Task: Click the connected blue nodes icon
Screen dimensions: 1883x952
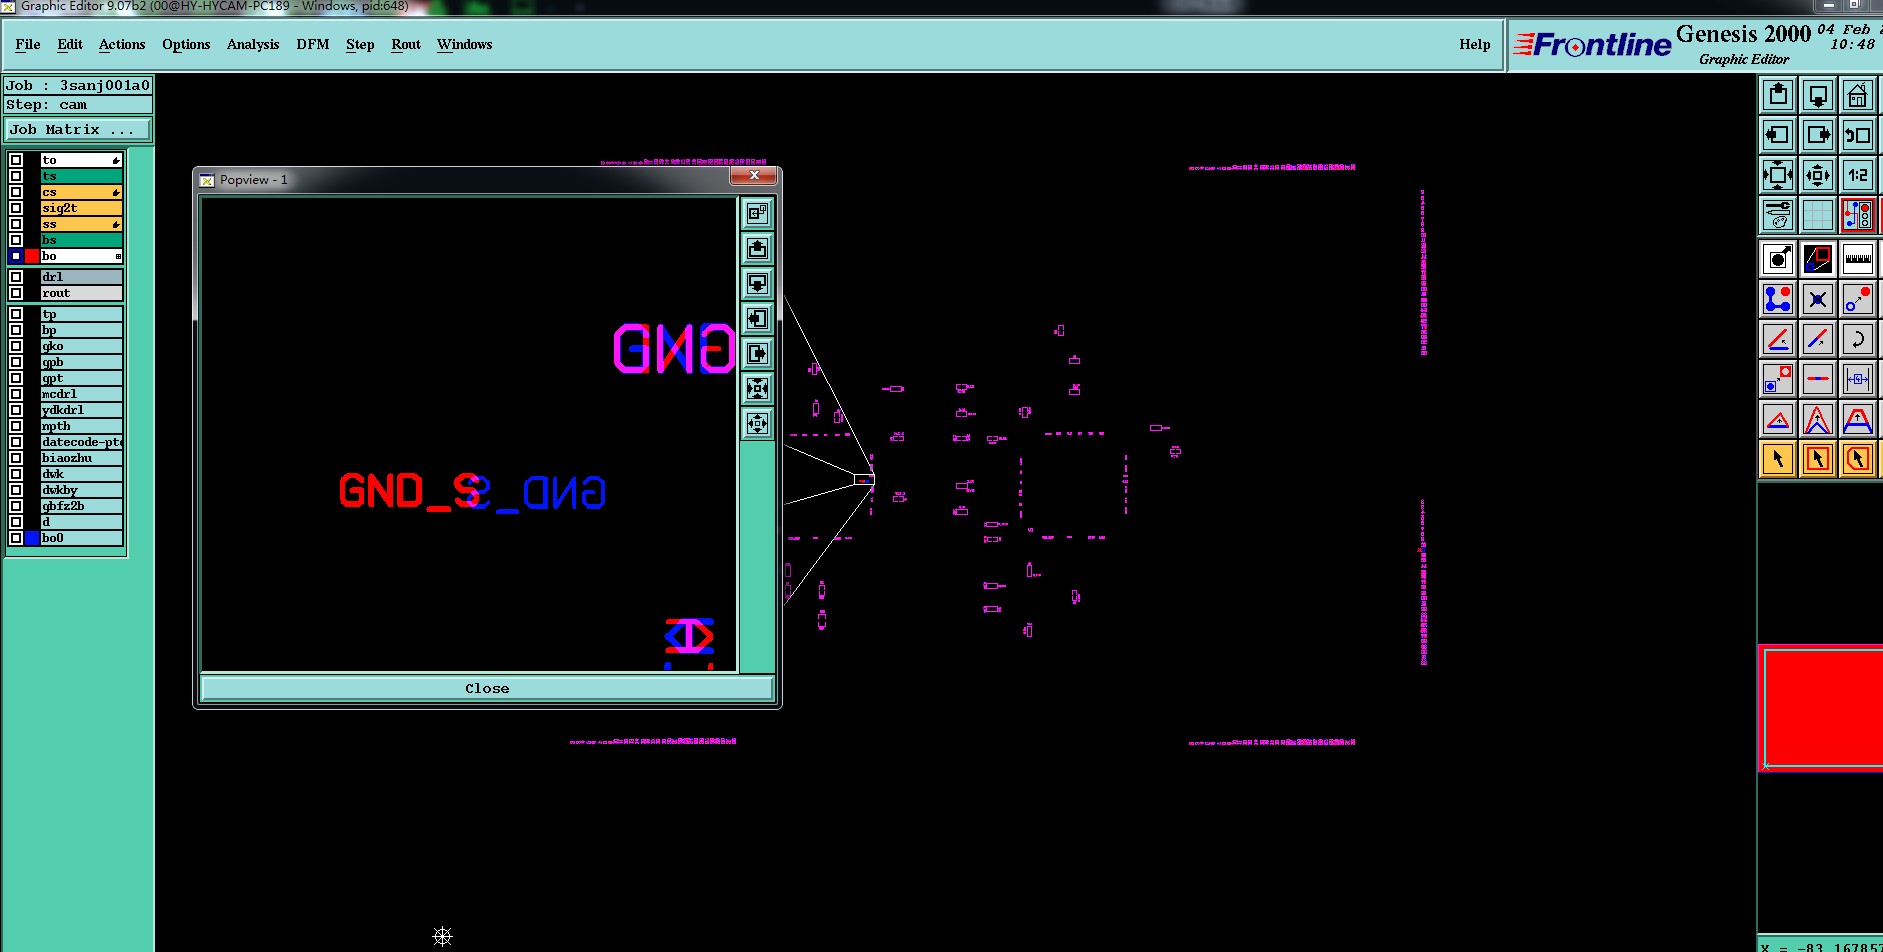Action: click(1778, 299)
